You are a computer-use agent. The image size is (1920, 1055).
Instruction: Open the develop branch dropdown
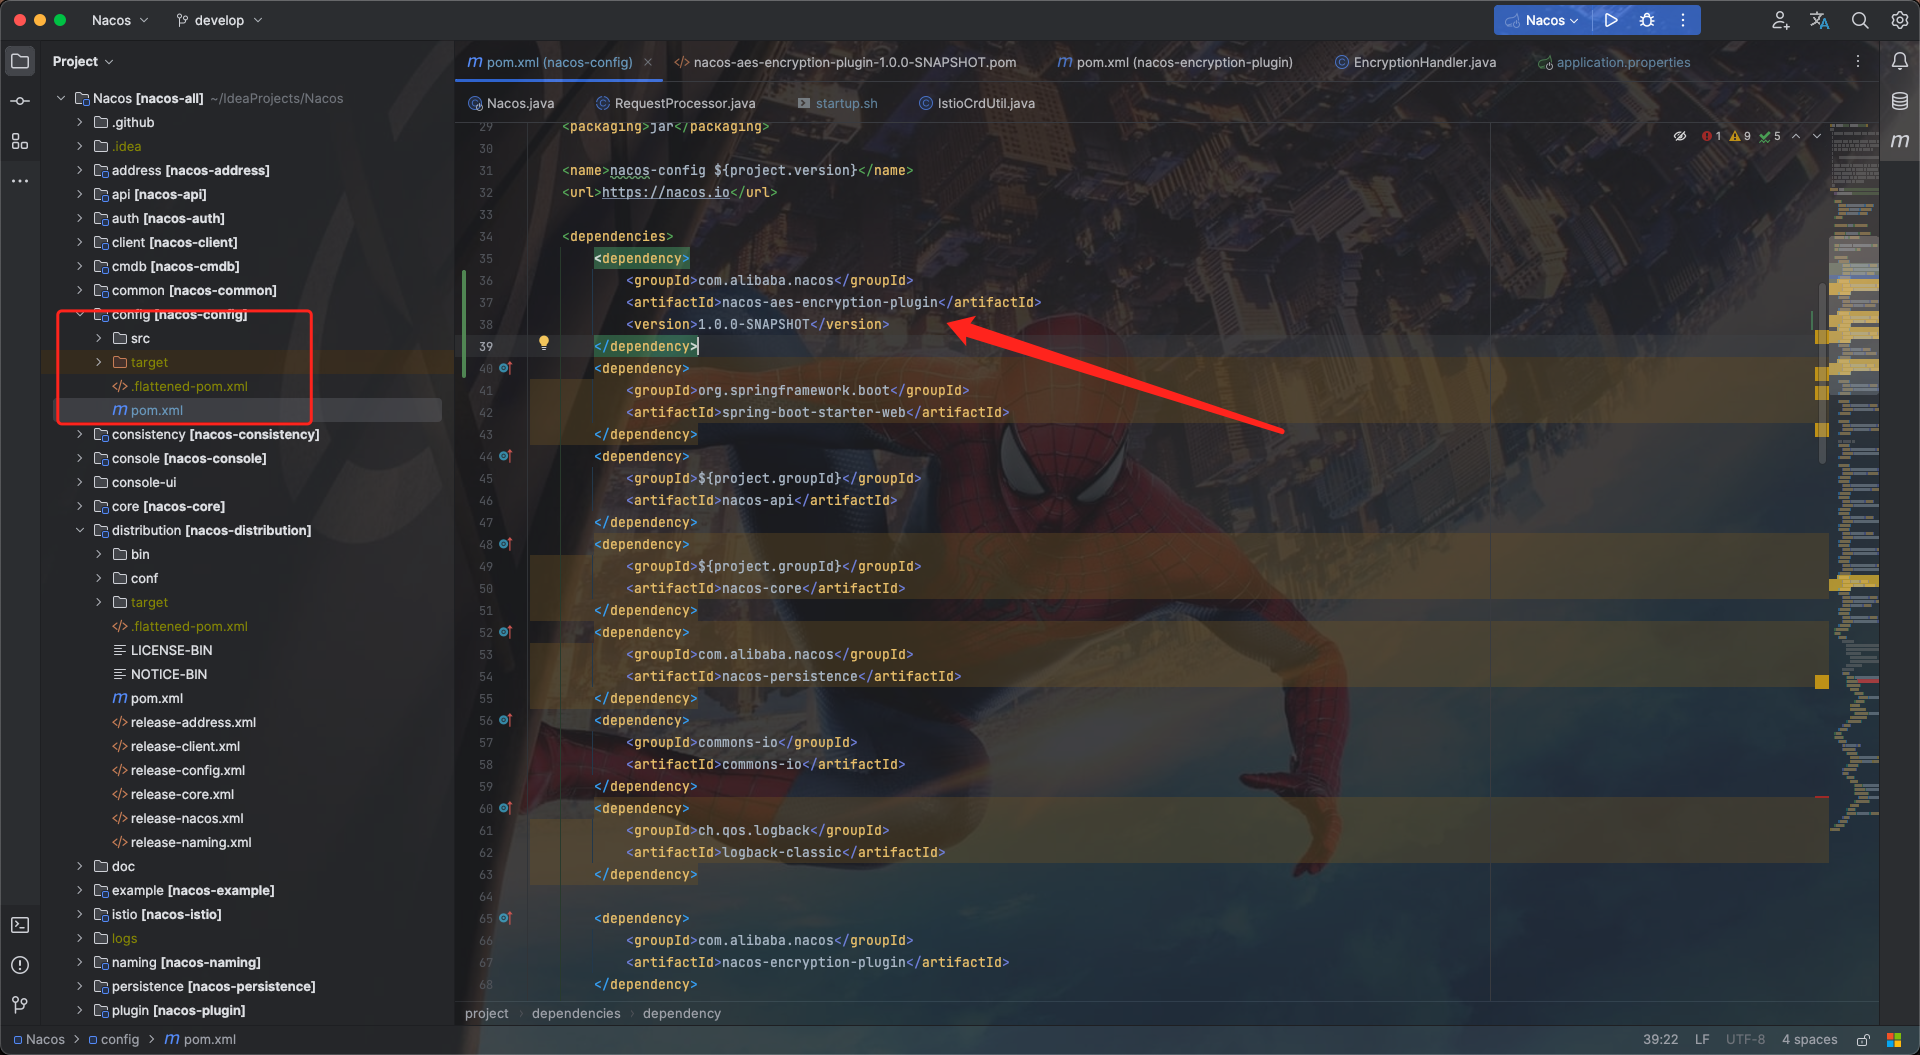219,20
